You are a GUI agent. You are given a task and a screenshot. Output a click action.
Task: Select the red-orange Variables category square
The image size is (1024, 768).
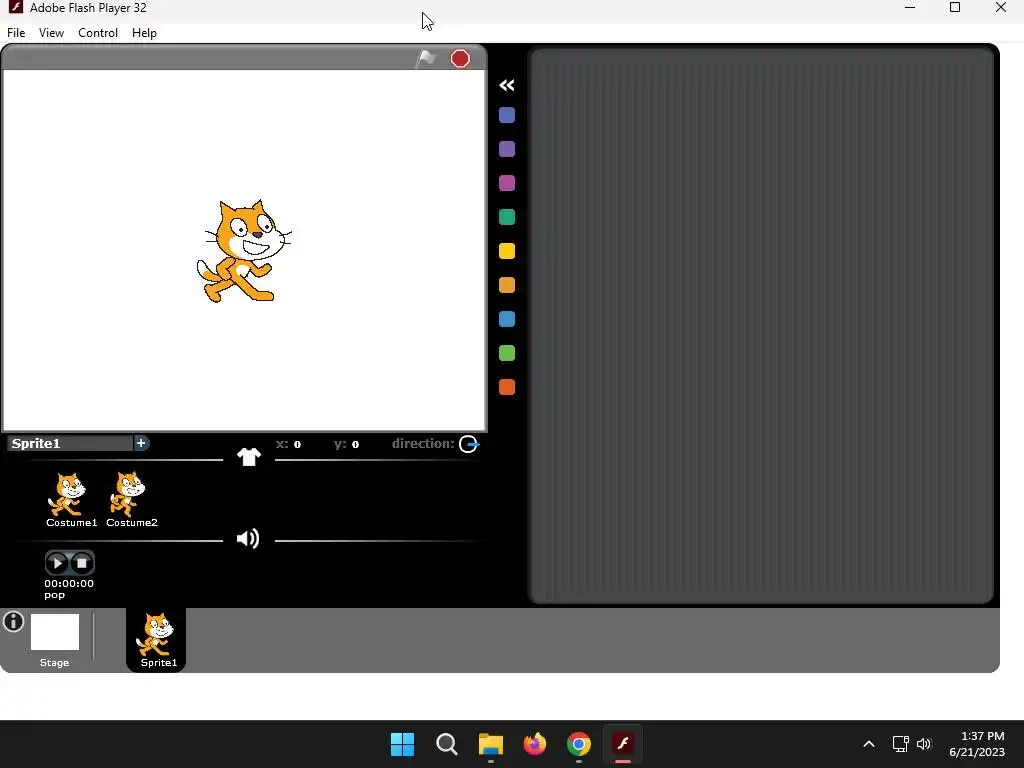tap(507, 387)
